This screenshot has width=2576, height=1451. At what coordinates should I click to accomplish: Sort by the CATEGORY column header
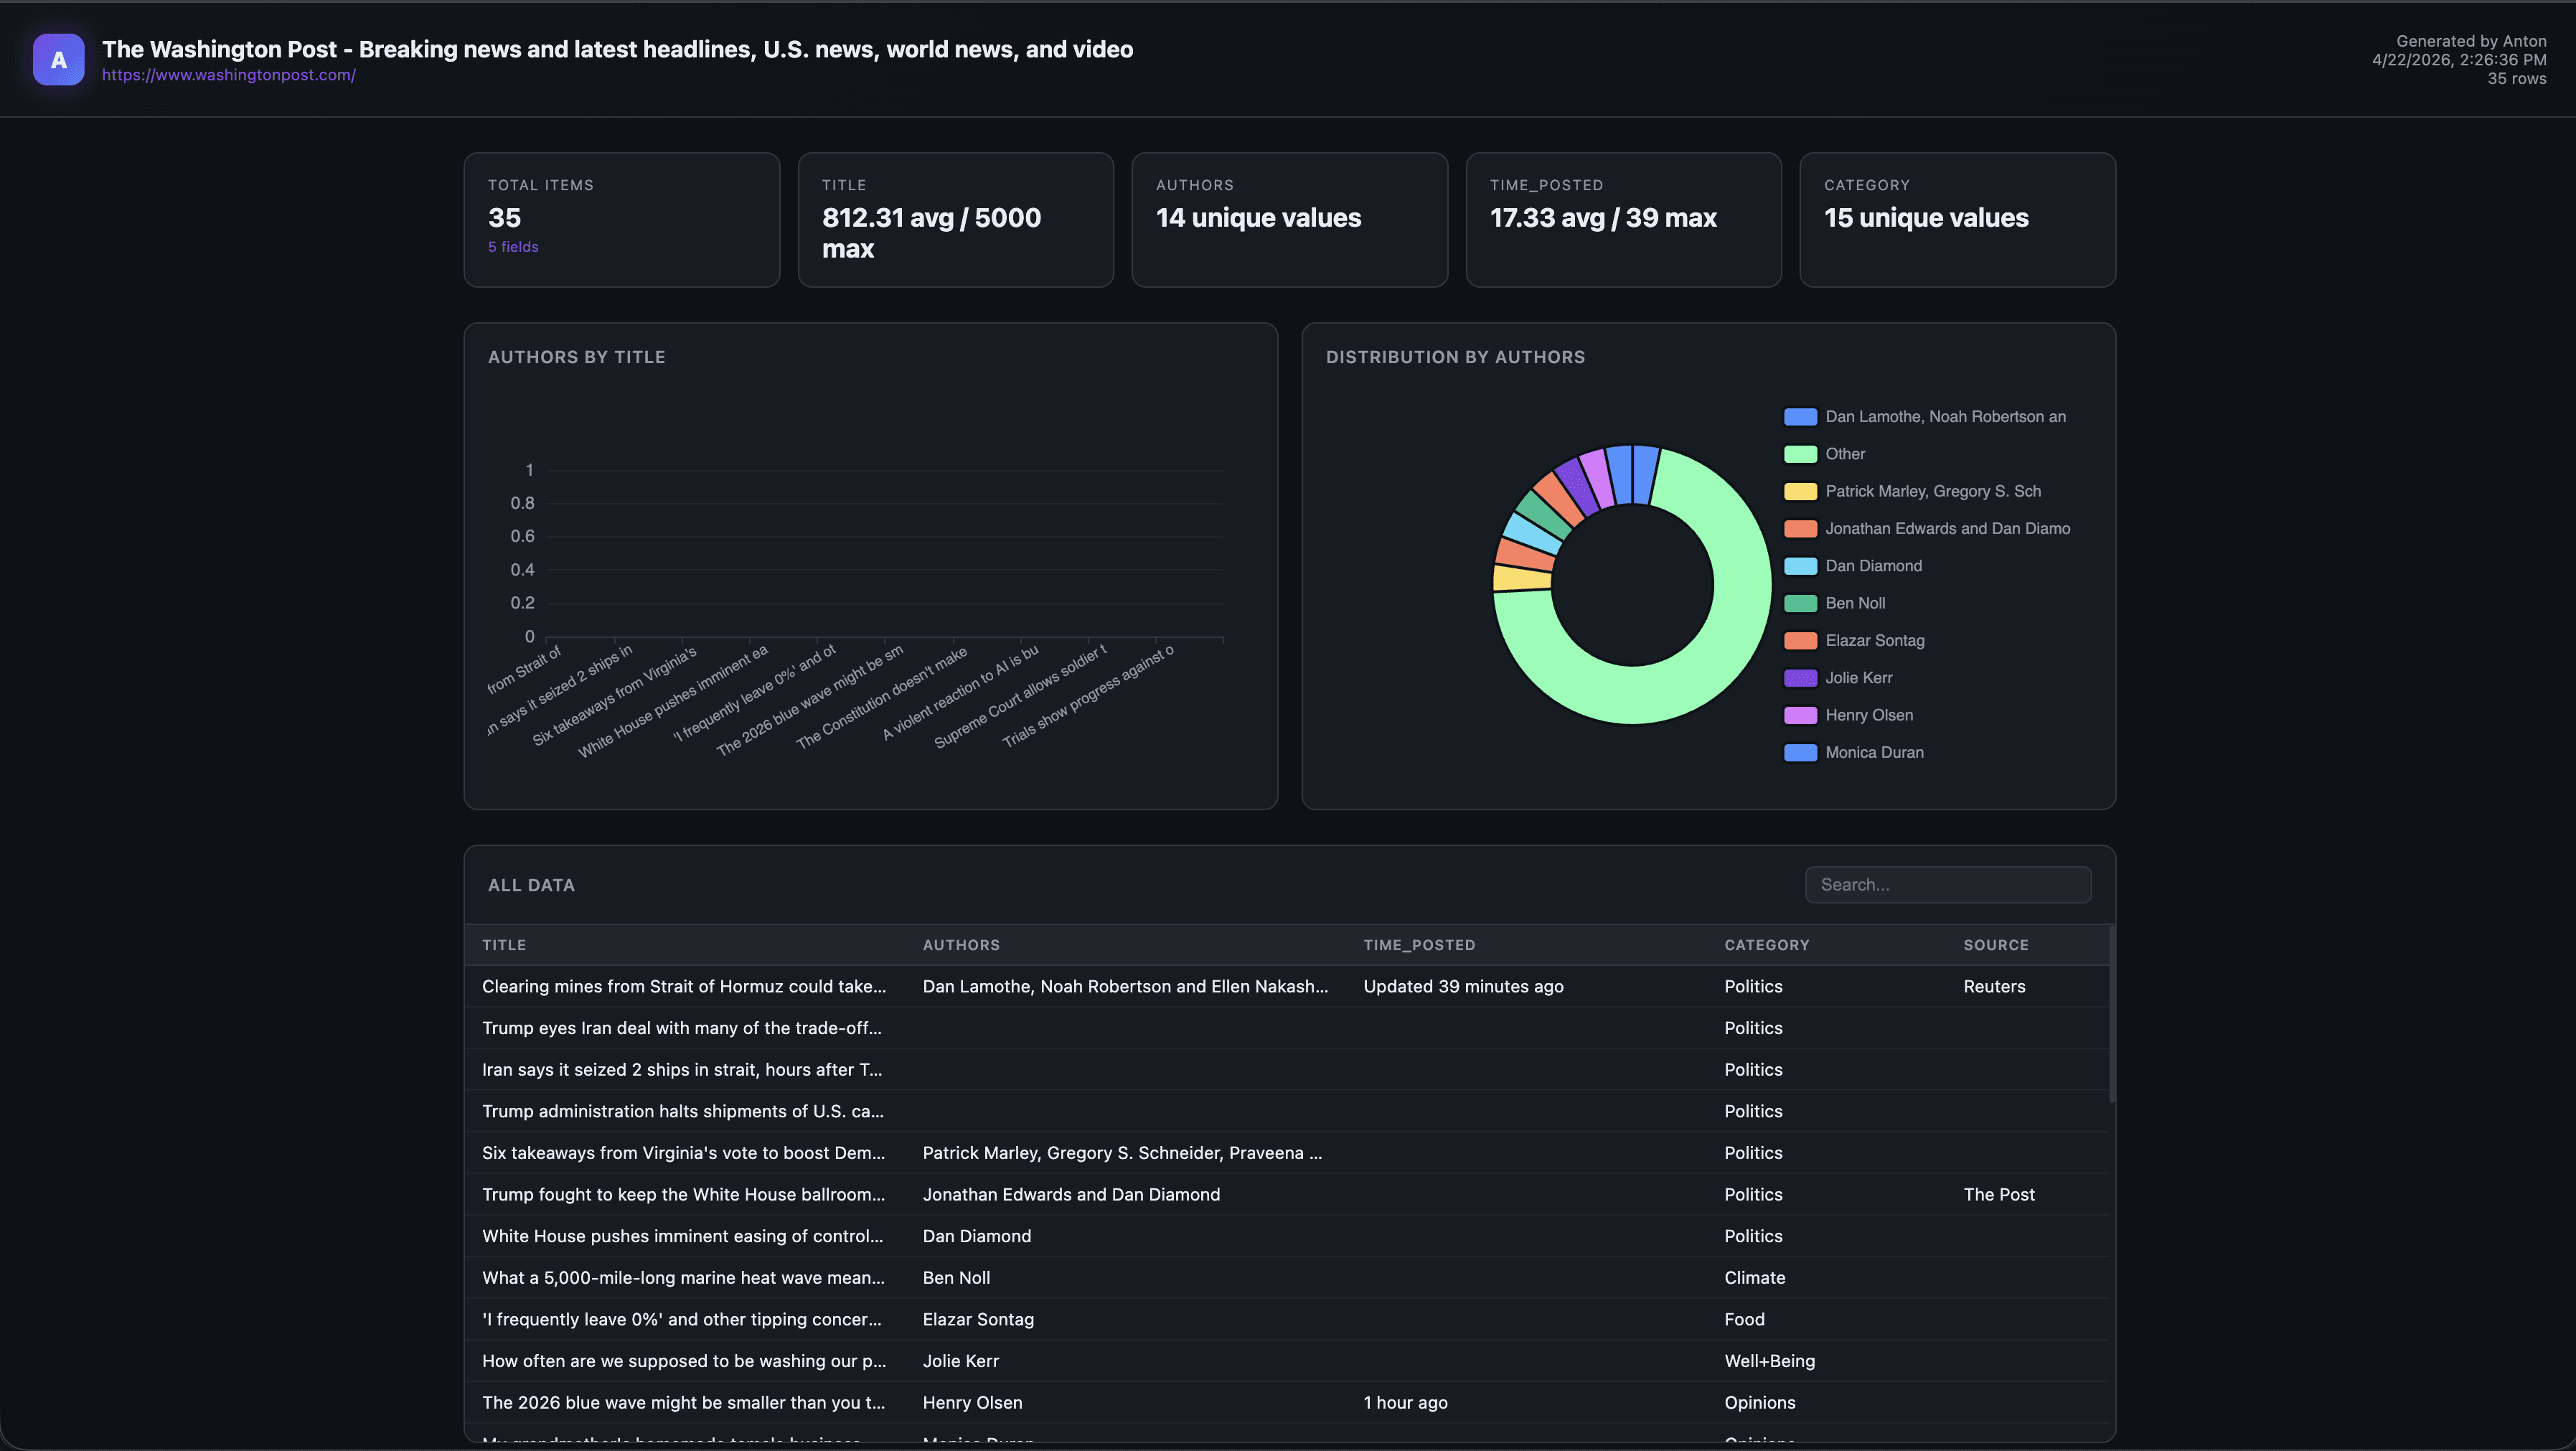tap(1766, 945)
